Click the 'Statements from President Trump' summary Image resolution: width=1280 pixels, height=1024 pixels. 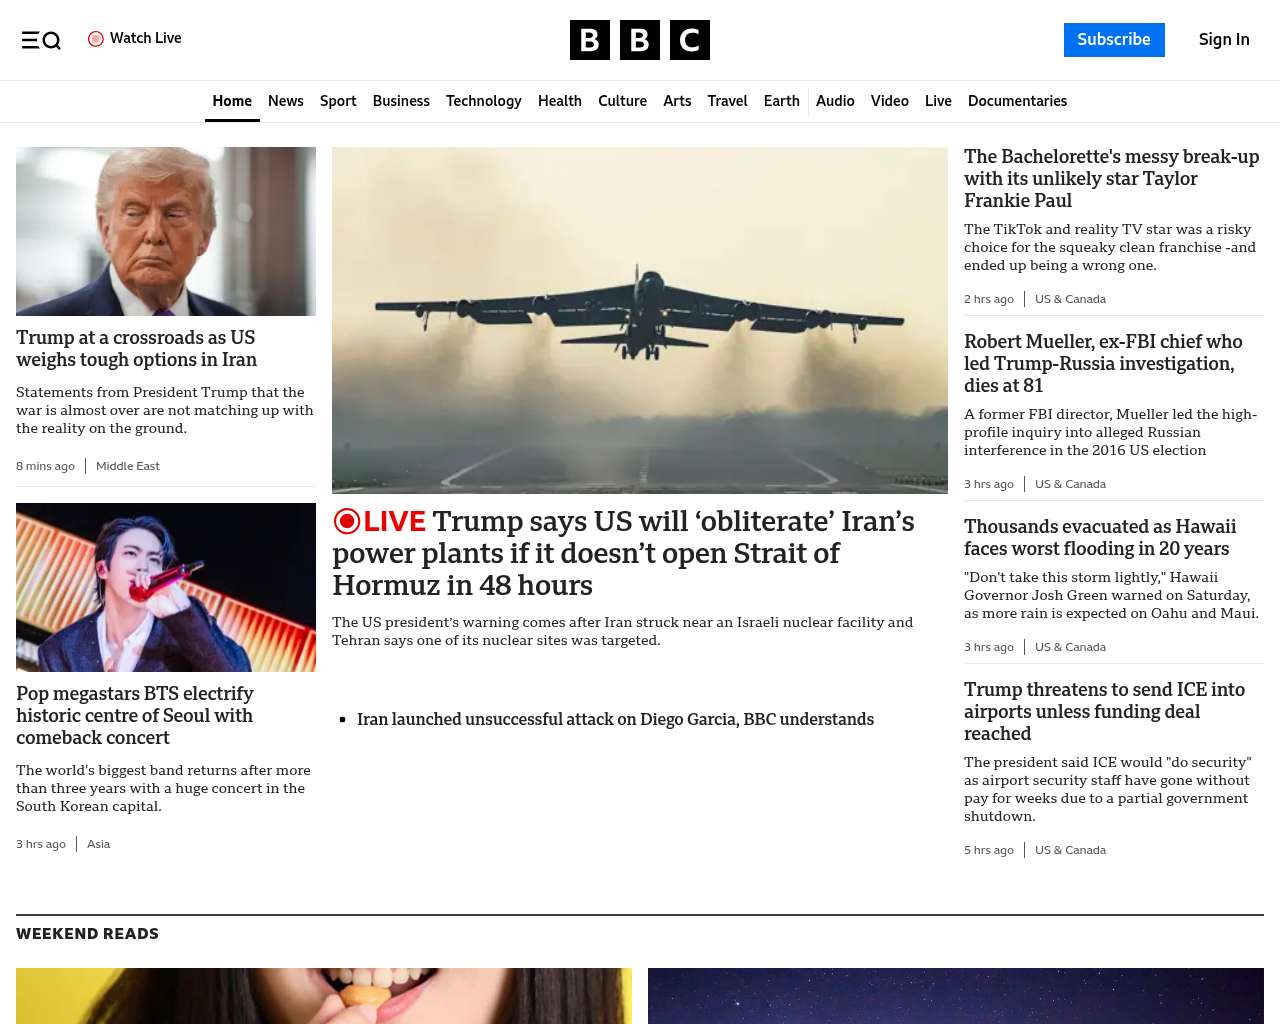[x=165, y=410]
